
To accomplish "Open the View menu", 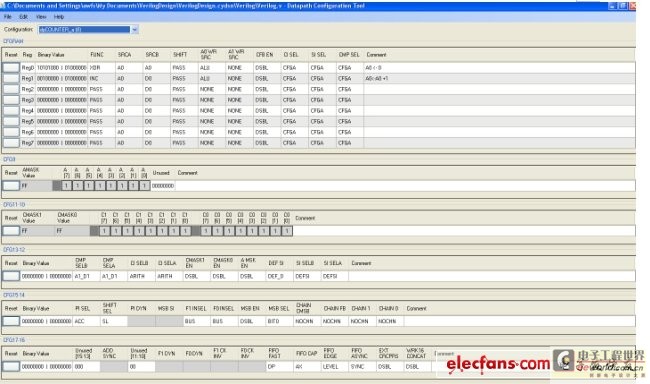I will tap(41, 17).
